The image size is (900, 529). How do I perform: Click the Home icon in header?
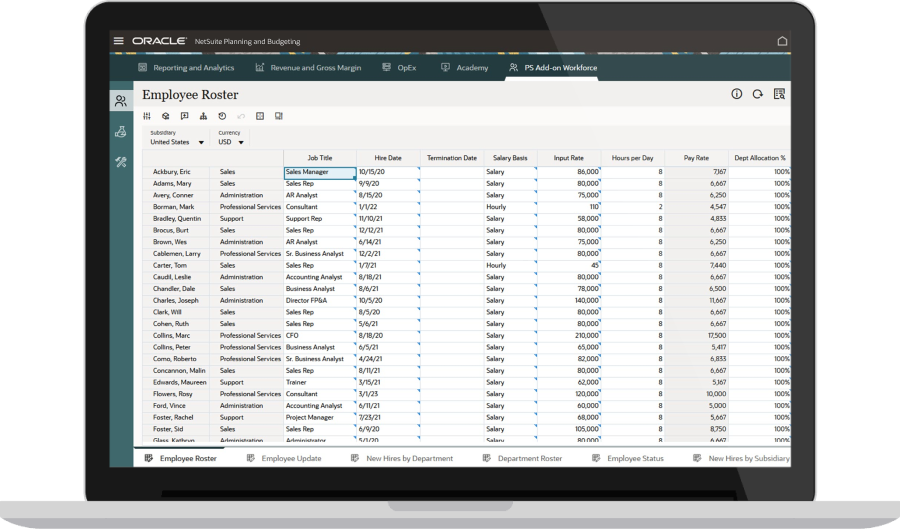(x=782, y=41)
